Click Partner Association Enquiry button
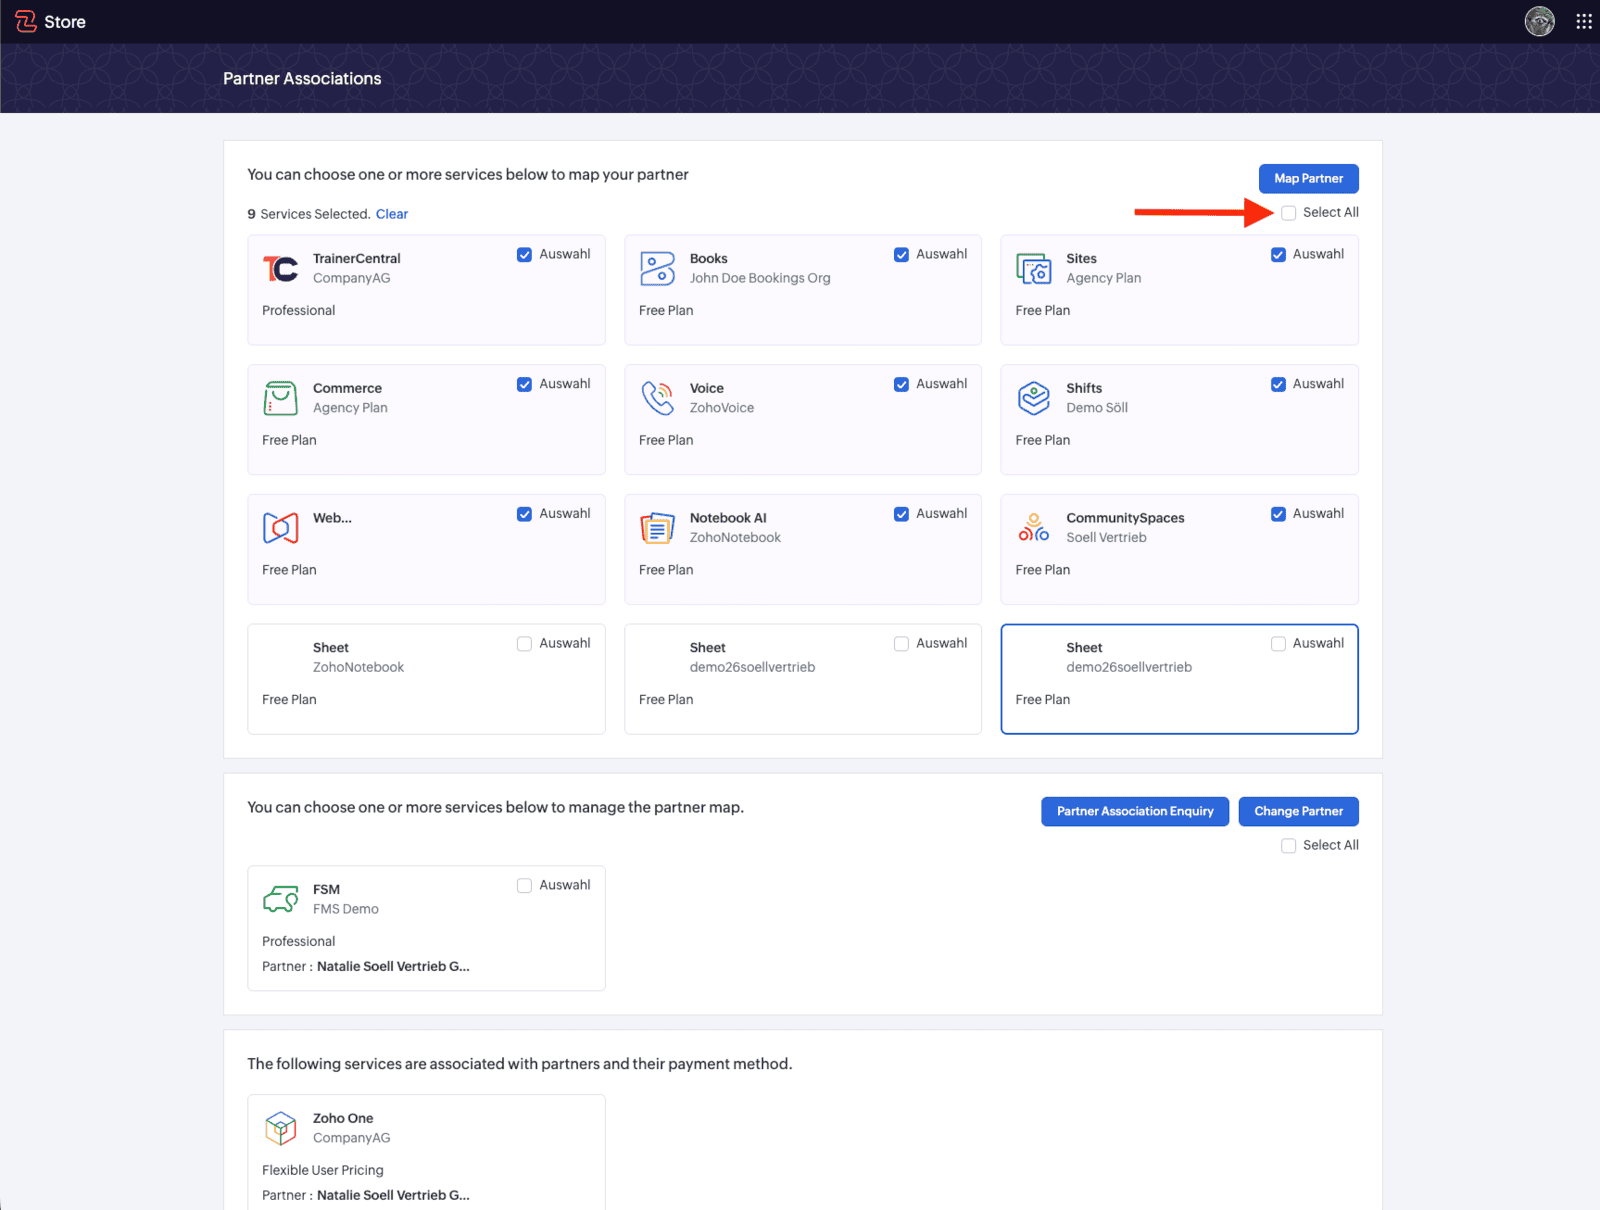This screenshot has width=1600, height=1210. (x=1135, y=811)
